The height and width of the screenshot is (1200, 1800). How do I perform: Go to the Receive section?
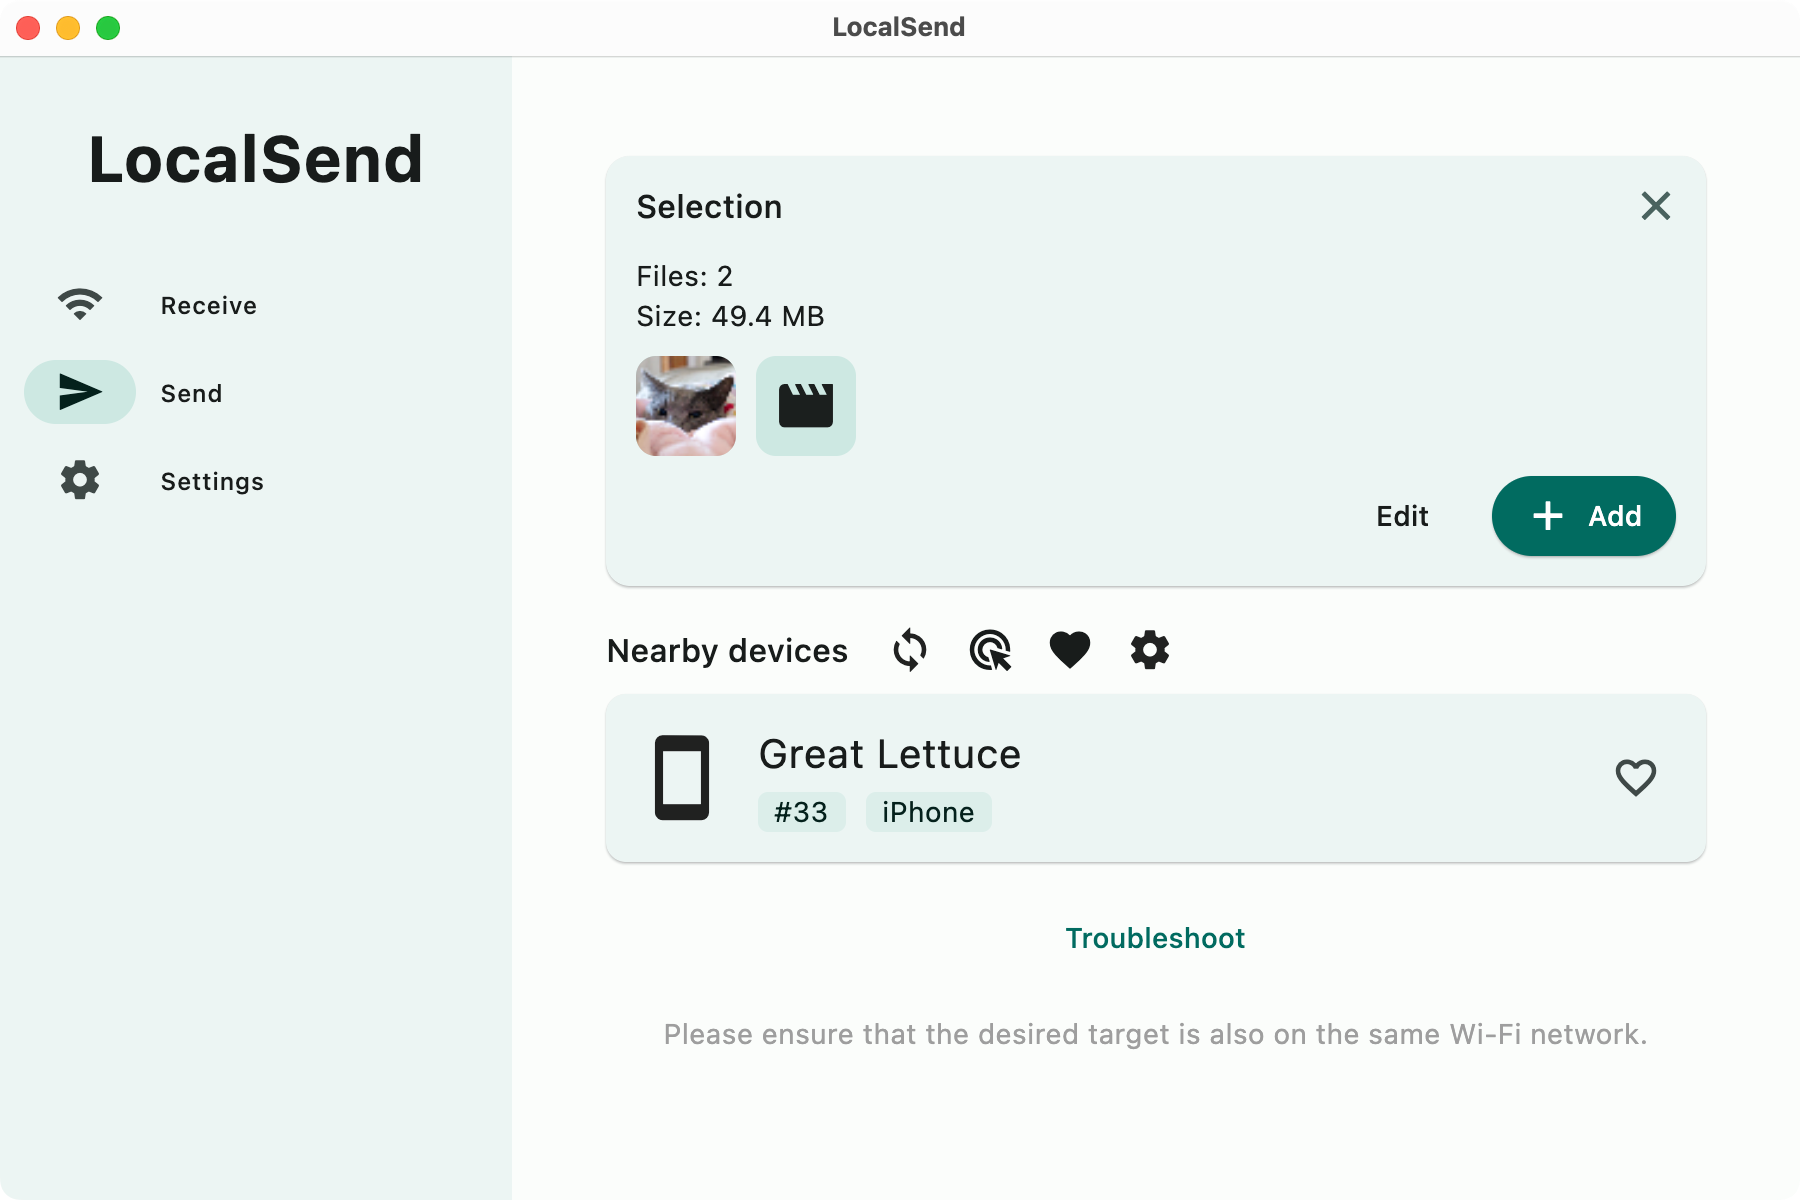pos(208,305)
